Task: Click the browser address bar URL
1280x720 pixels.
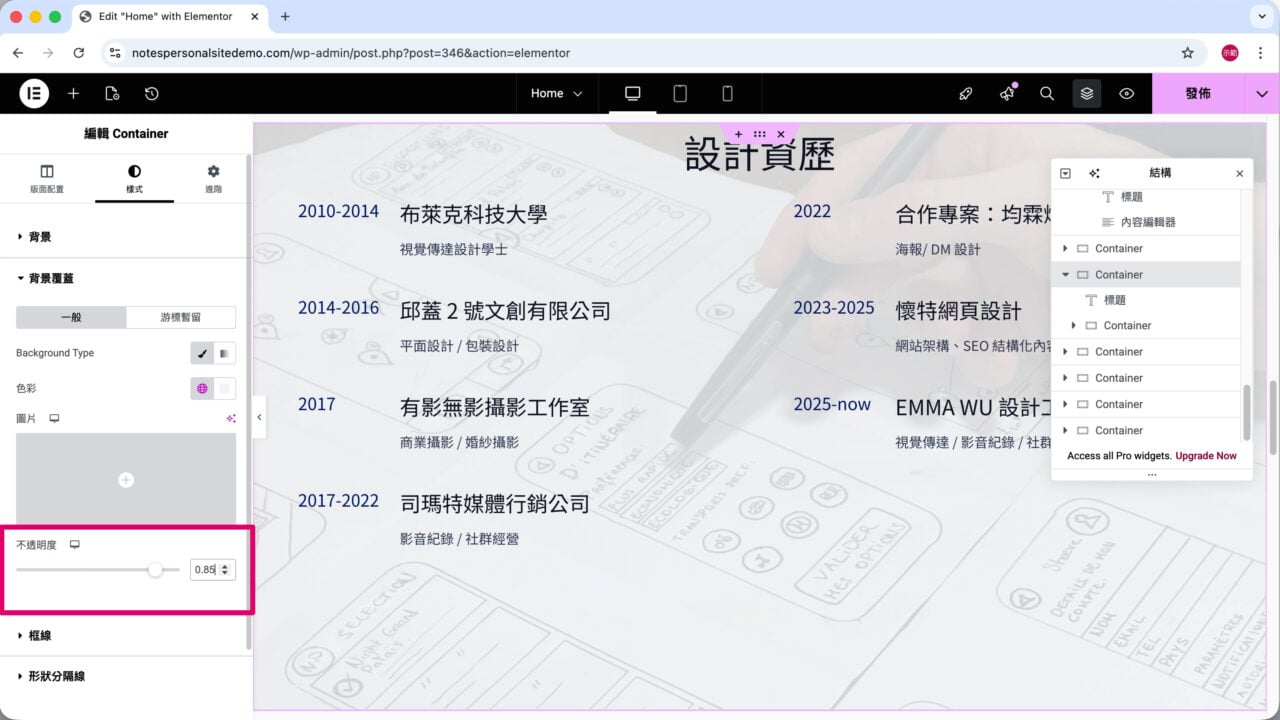Action: click(351, 52)
